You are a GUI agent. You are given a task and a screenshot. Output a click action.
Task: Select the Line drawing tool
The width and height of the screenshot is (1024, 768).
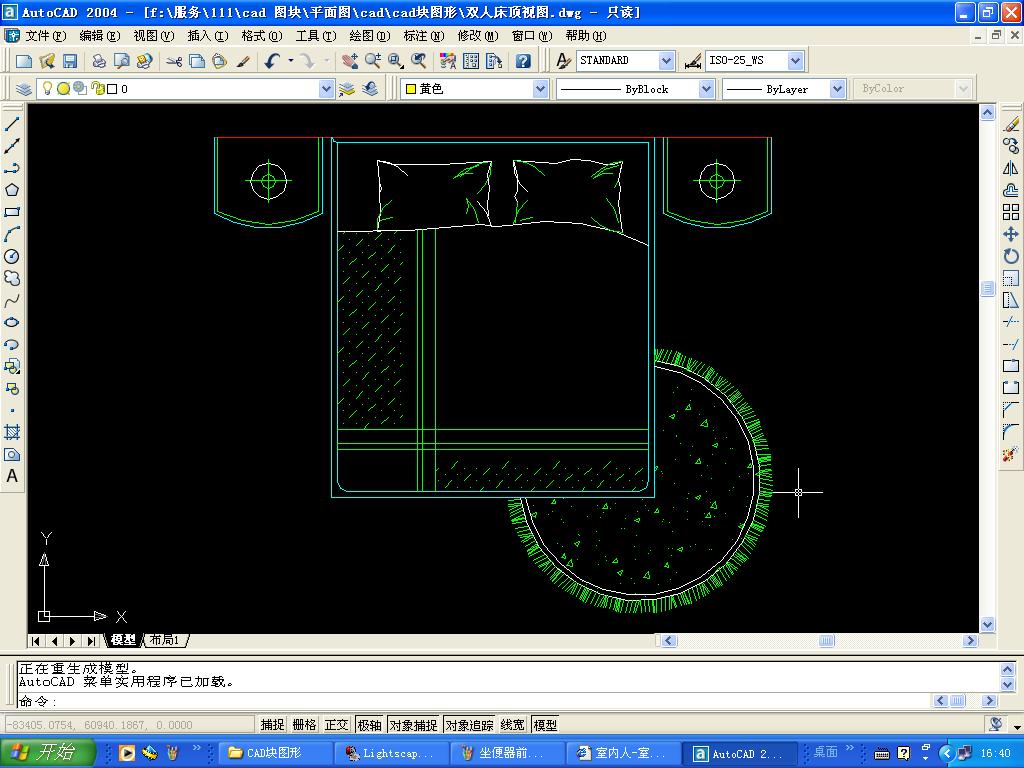(x=12, y=124)
